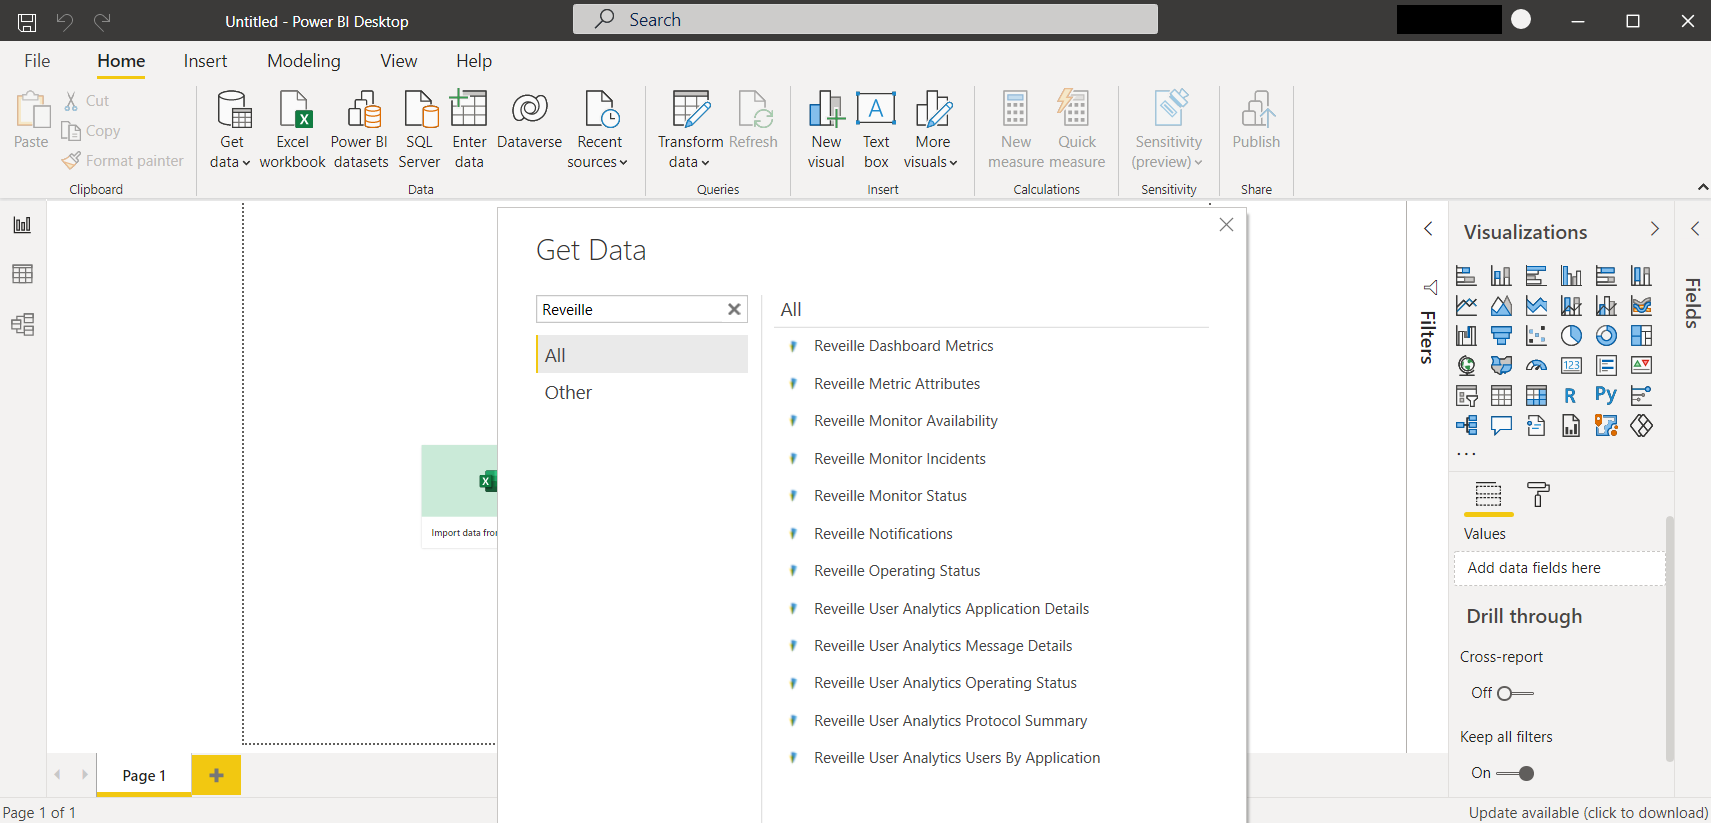Select the Page 1 tab

coord(144,775)
